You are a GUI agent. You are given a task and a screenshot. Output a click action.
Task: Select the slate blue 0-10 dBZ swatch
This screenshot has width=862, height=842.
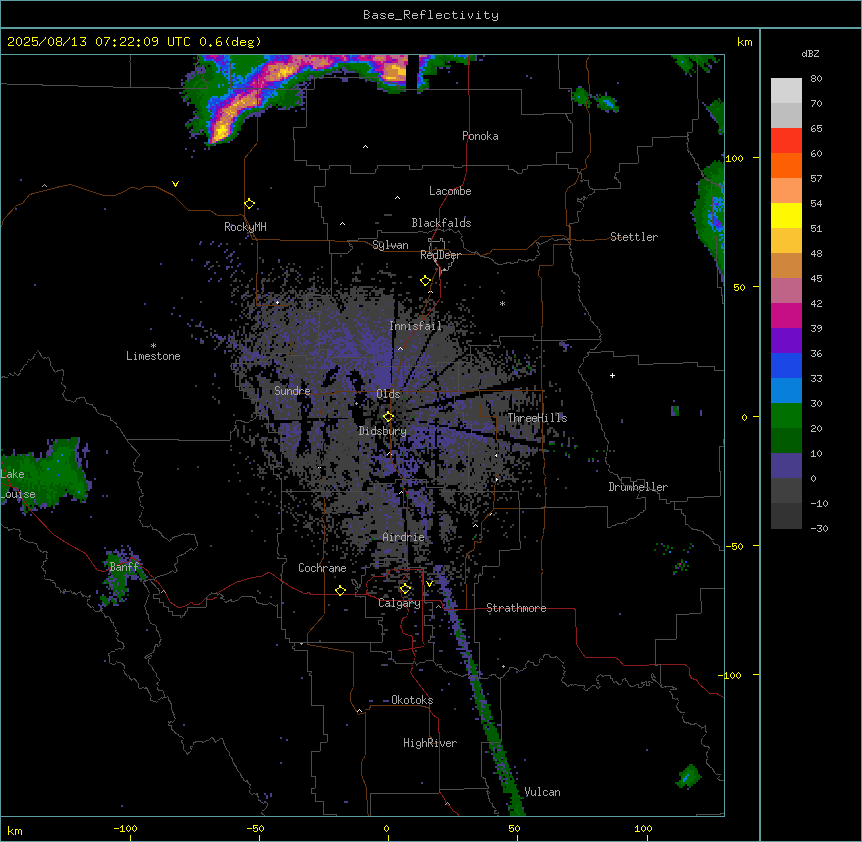[786, 466]
